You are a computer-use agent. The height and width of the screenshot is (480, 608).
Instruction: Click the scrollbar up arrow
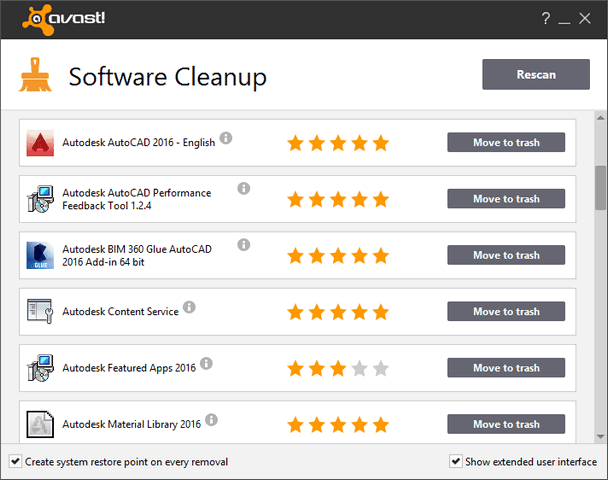click(x=600, y=117)
